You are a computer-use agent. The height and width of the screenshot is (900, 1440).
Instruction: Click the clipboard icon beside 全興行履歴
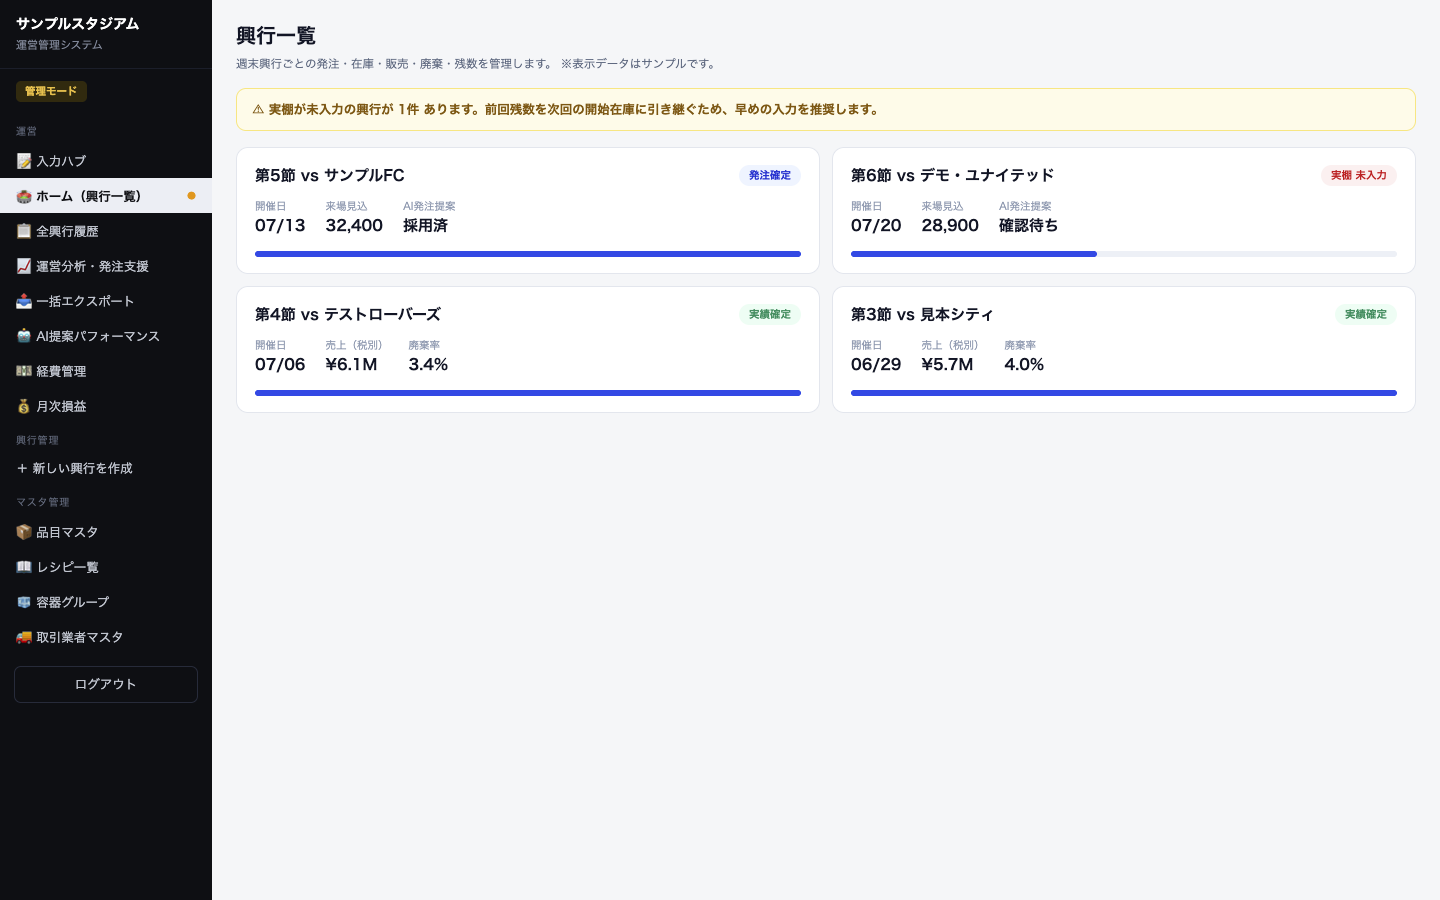coord(24,231)
